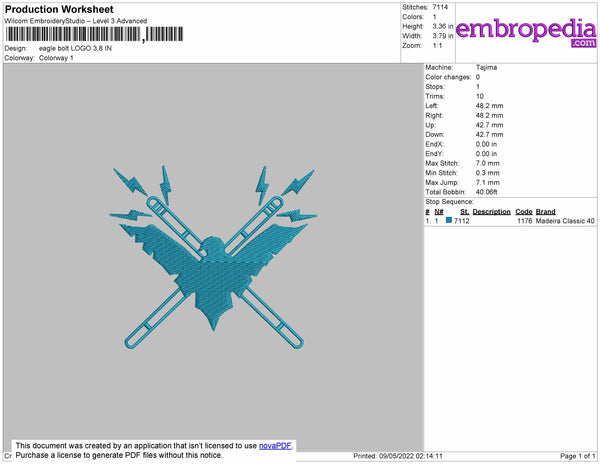This screenshot has height=464, width=600.
Task: Select Max Jump value '7.1 mm'
Action: [x=488, y=182]
